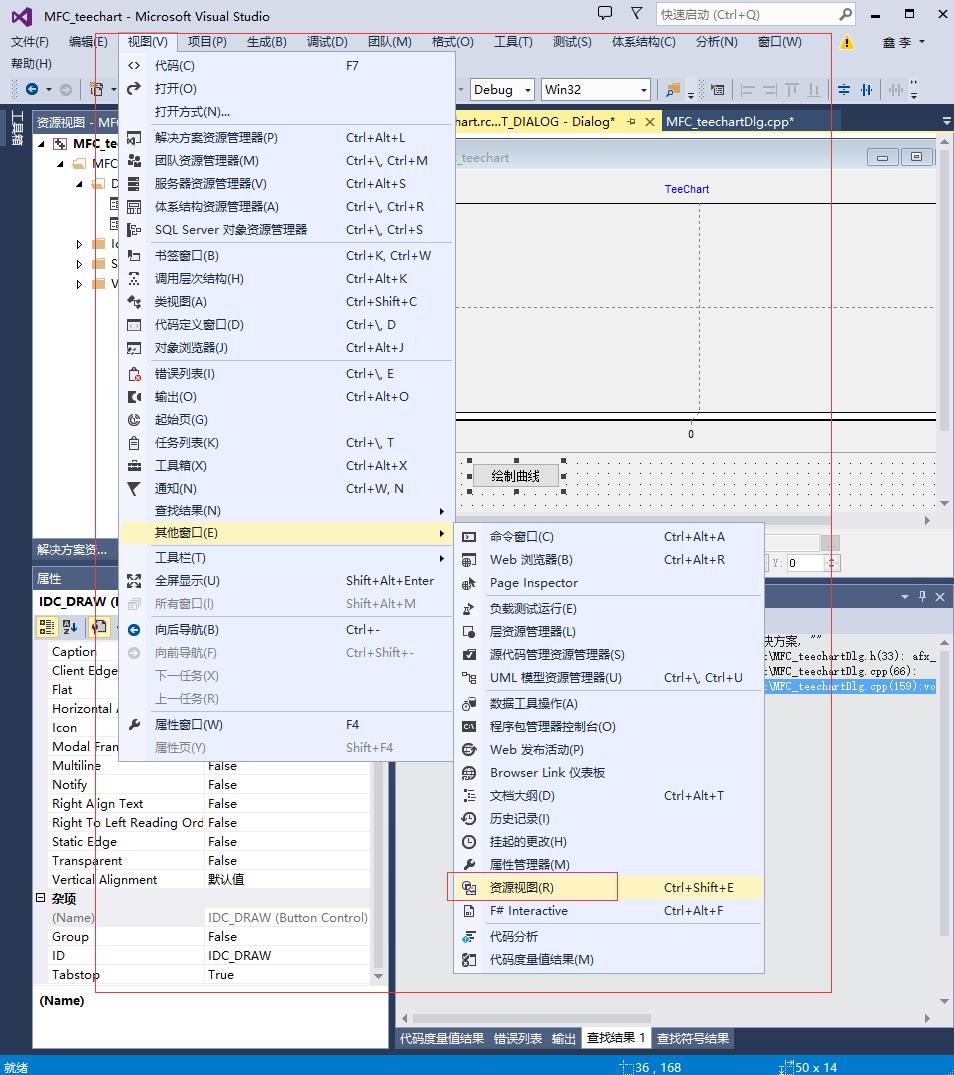Toggle the Transparent property value

coord(222,860)
